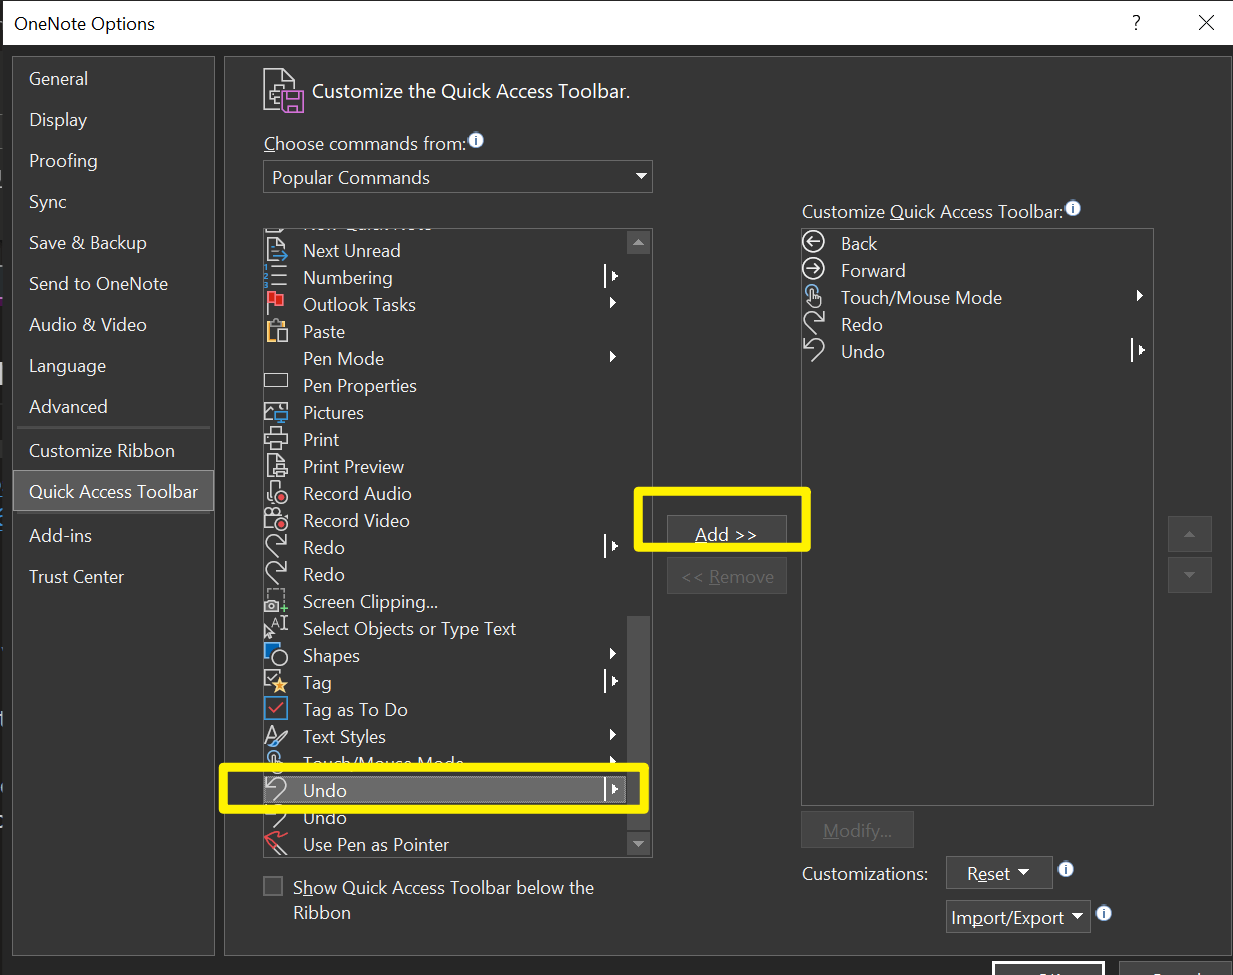Click the << Remove button
Viewport: 1233px width, 975px height.
point(727,576)
